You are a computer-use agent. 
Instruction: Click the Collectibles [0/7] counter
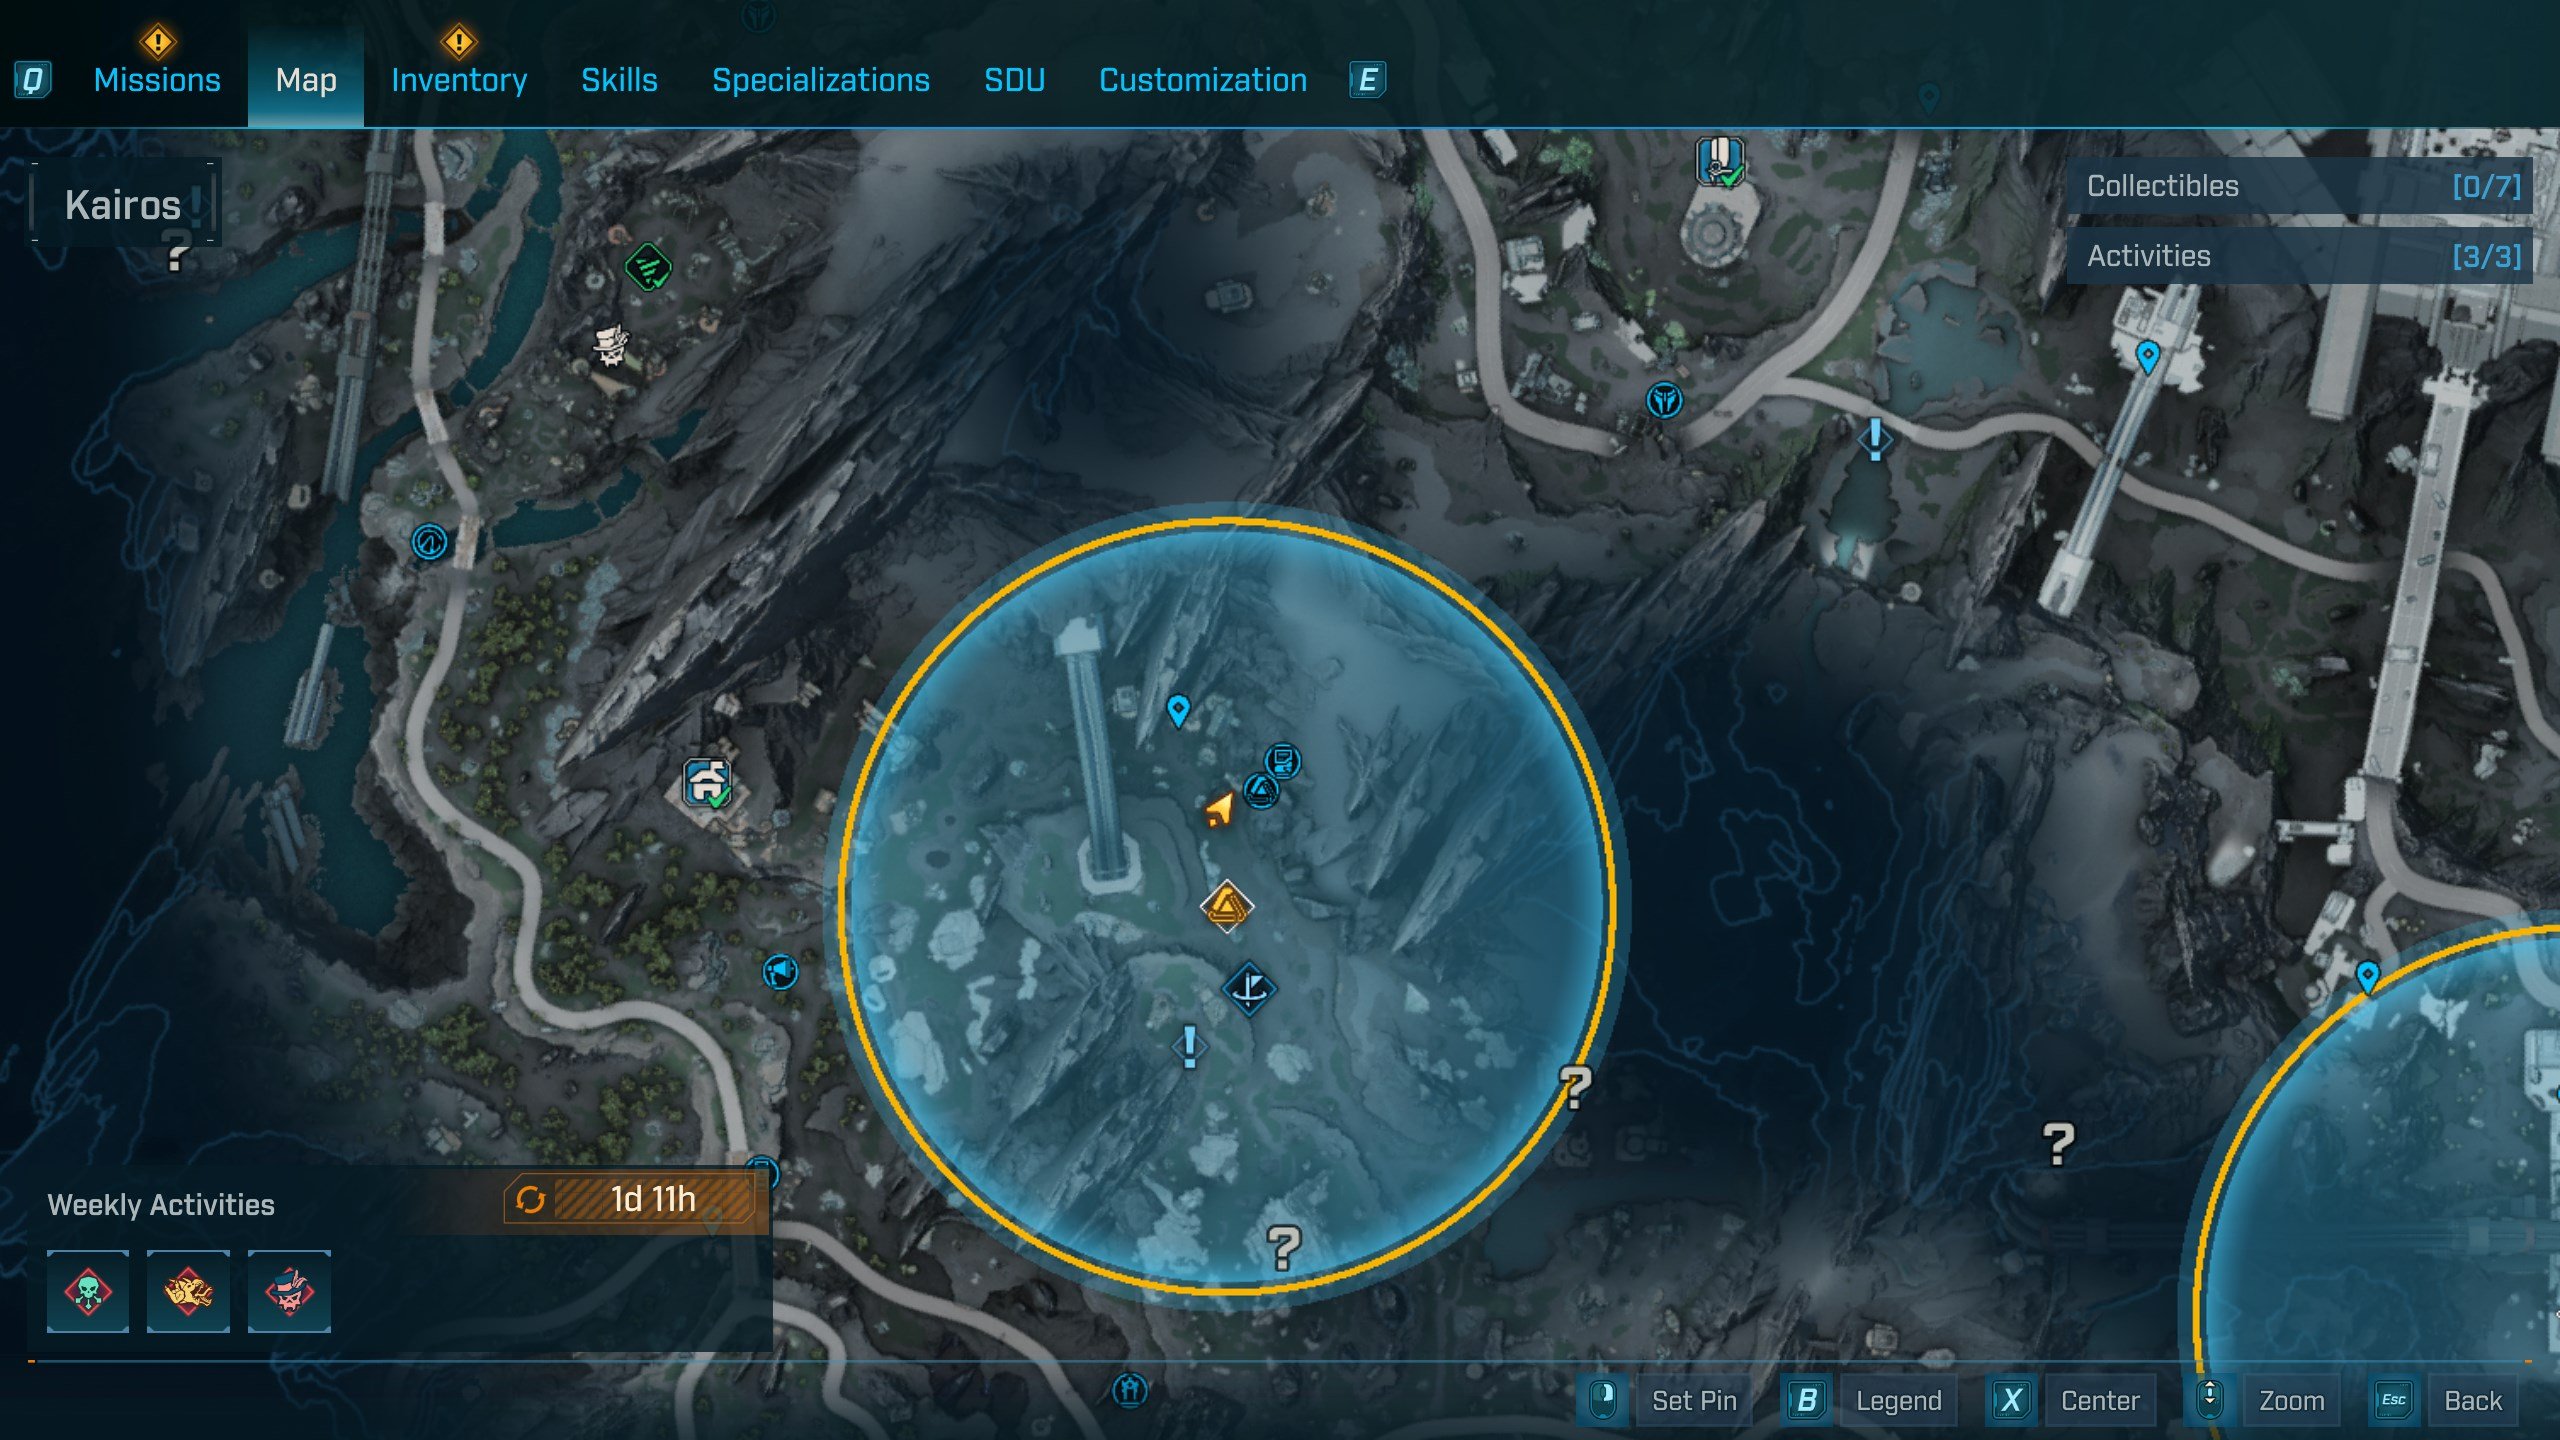2299,186
